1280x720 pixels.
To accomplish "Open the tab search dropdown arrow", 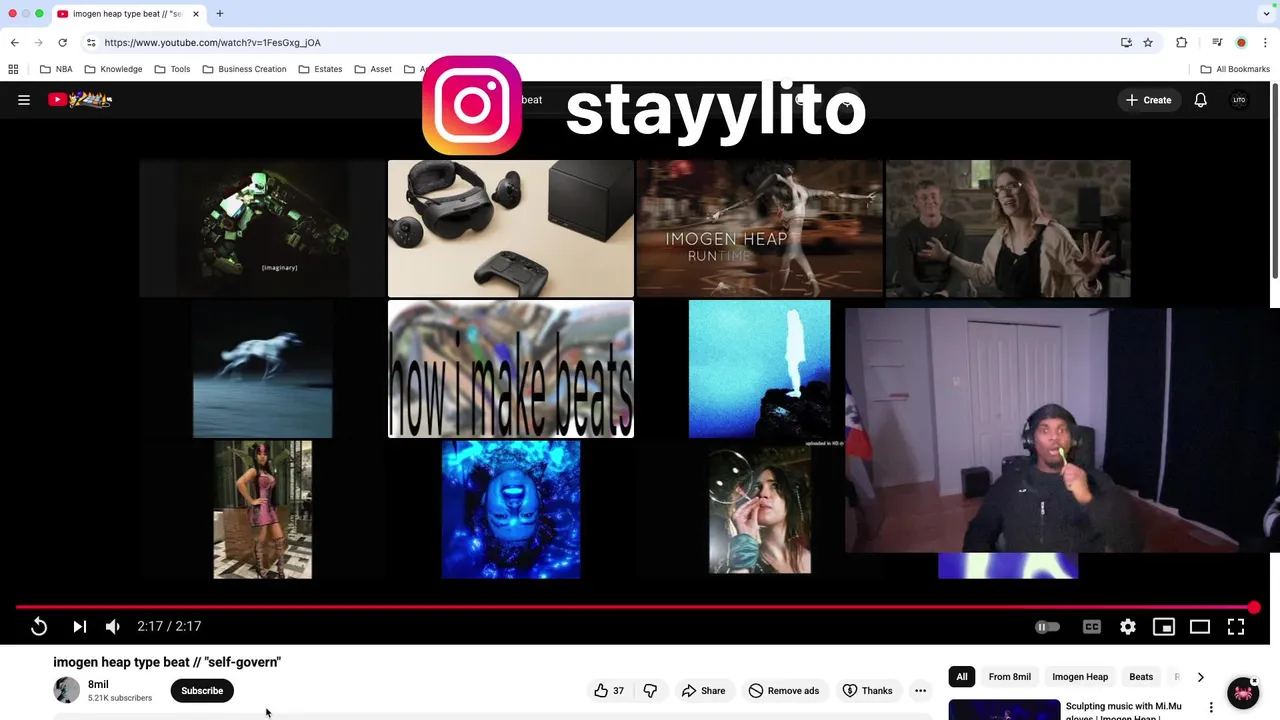I will tap(1266, 14).
